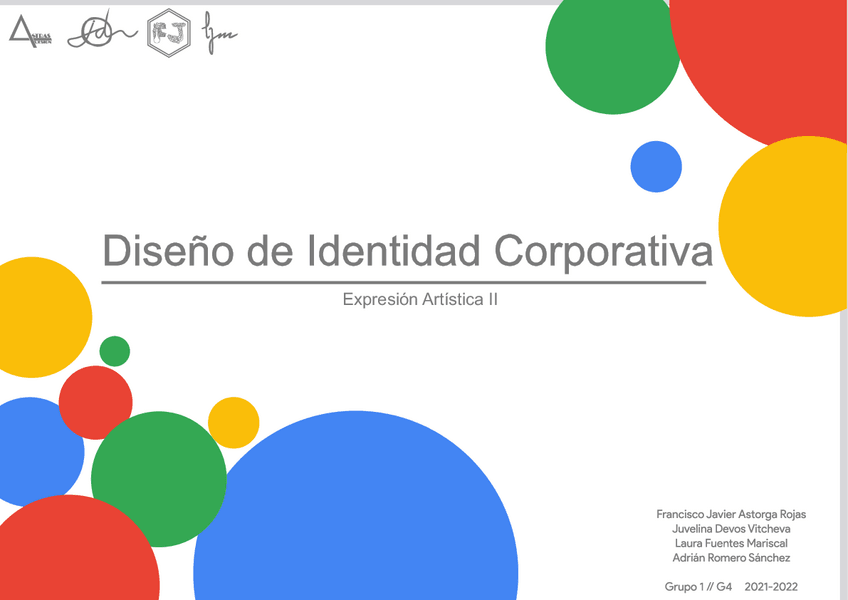The width and height of the screenshot is (848, 600).
Task: Click the horizontal divider line below the title
Action: (x=405, y=283)
